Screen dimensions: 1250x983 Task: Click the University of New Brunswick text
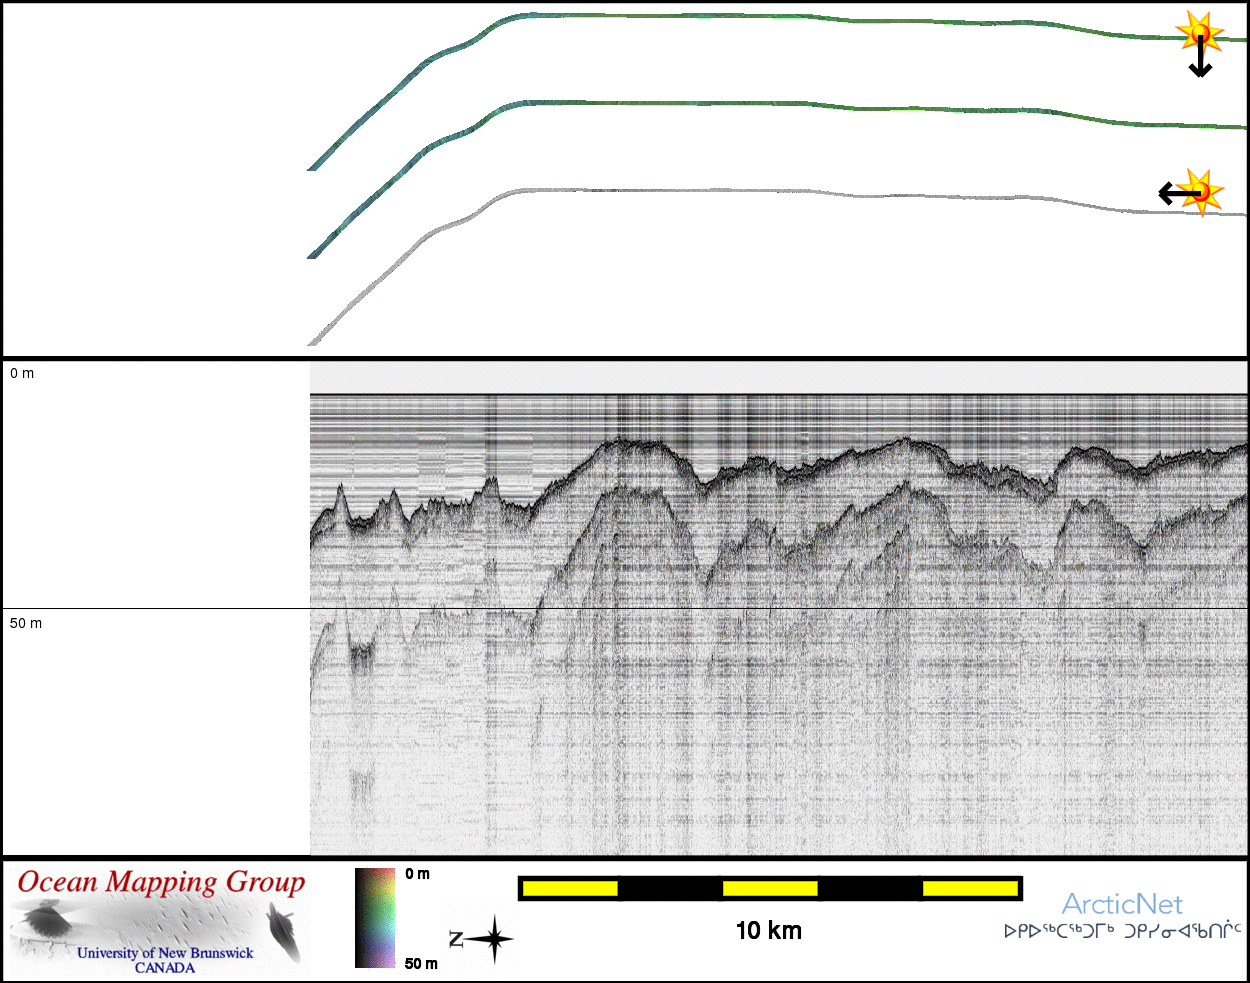click(165, 953)
